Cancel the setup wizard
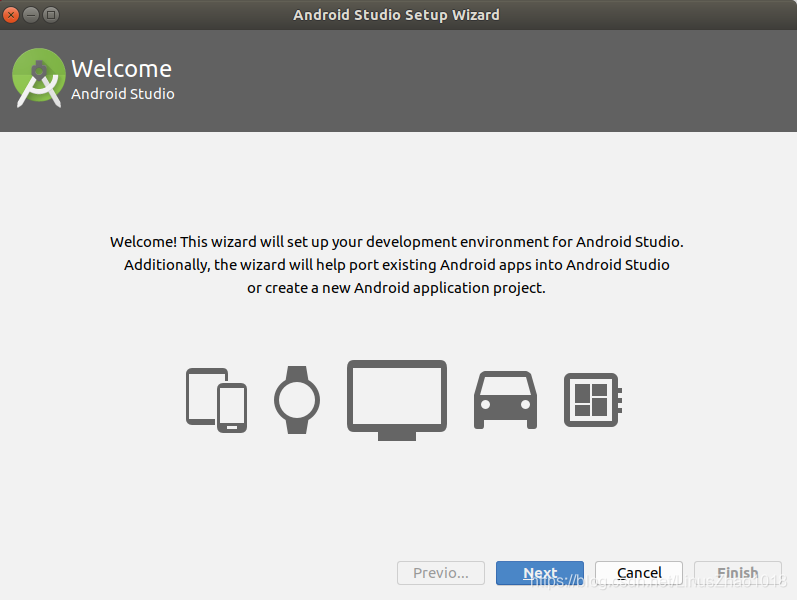Screen dimensions: 797x600 coord(639,573)
